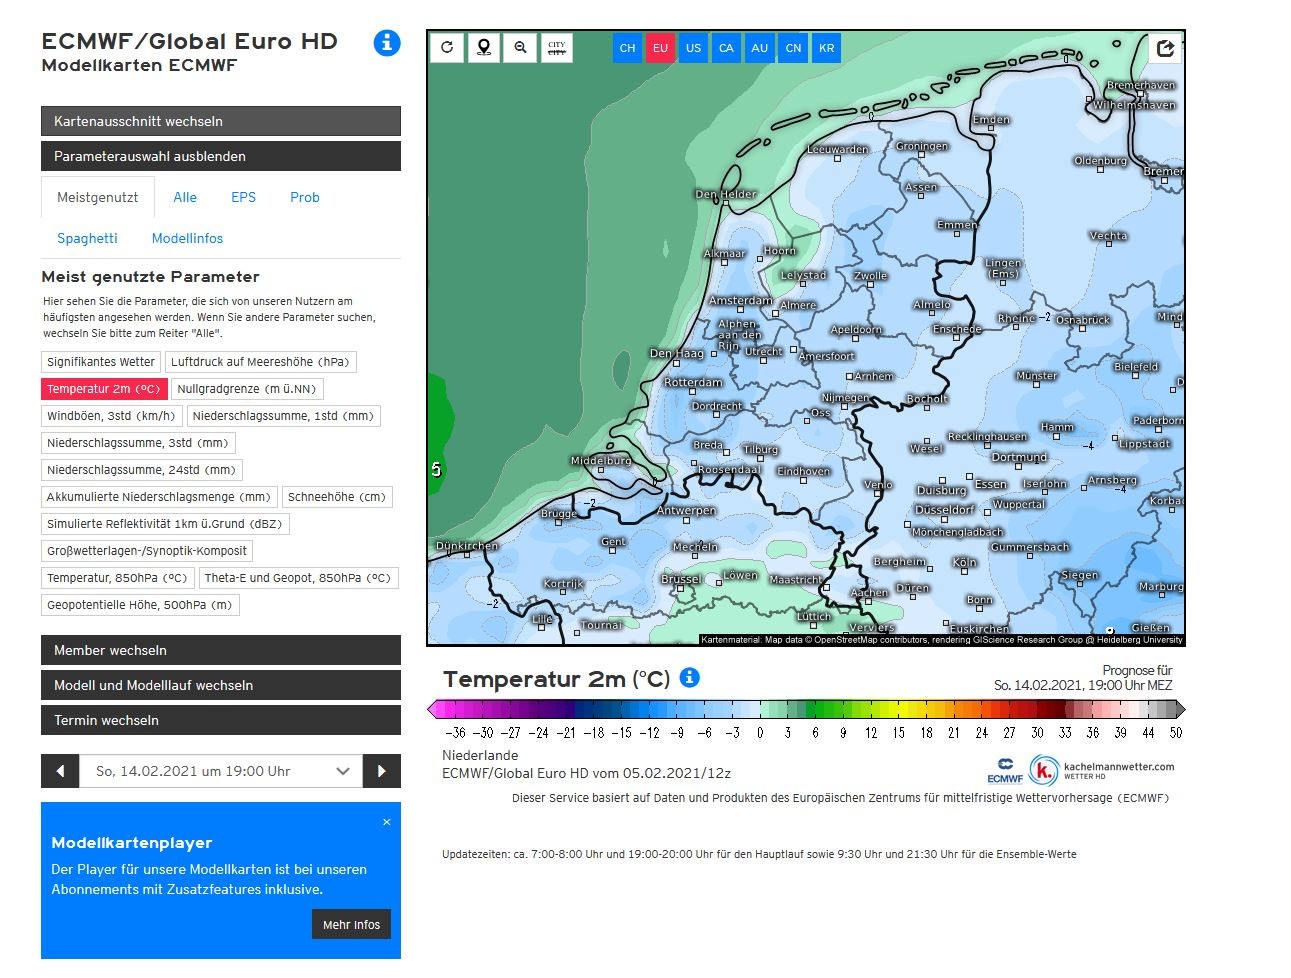Switch to the Spaghetti tab

pos(87,238)
